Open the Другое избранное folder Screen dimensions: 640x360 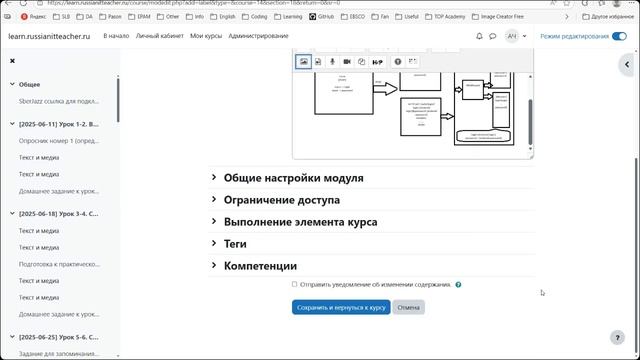point(608,17)
